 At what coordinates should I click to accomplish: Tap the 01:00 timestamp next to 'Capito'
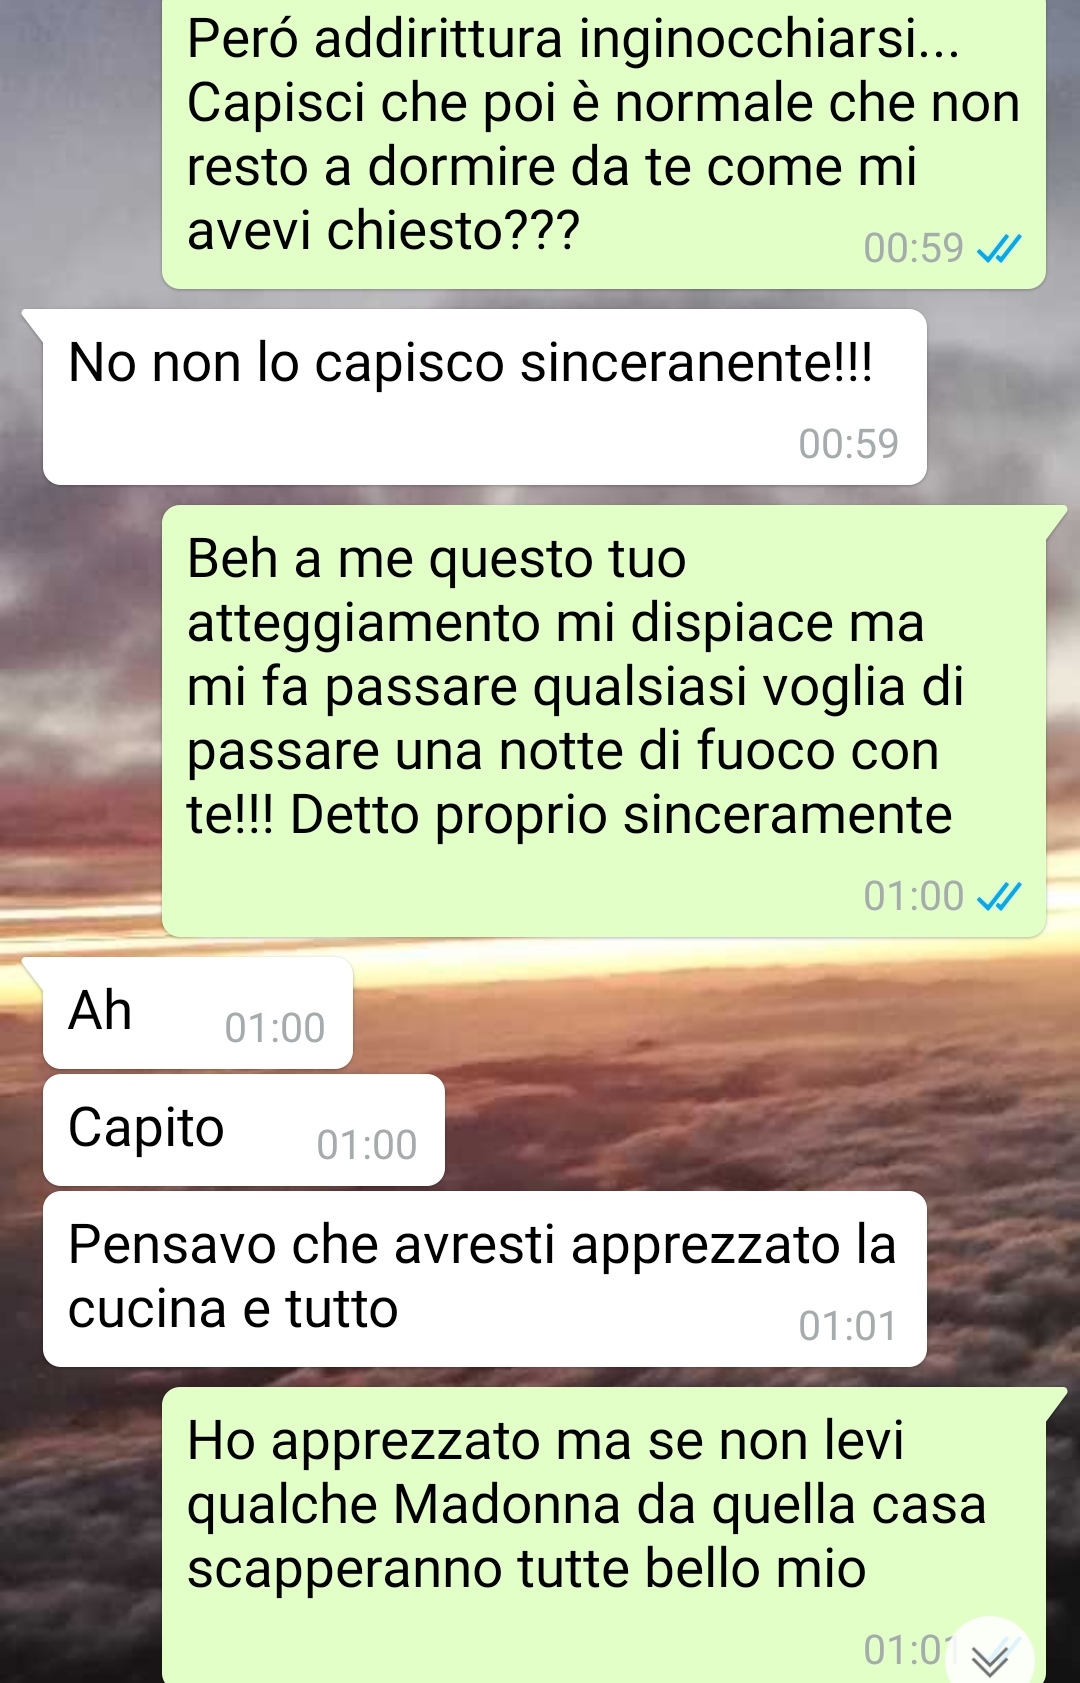click(367, 1145)
